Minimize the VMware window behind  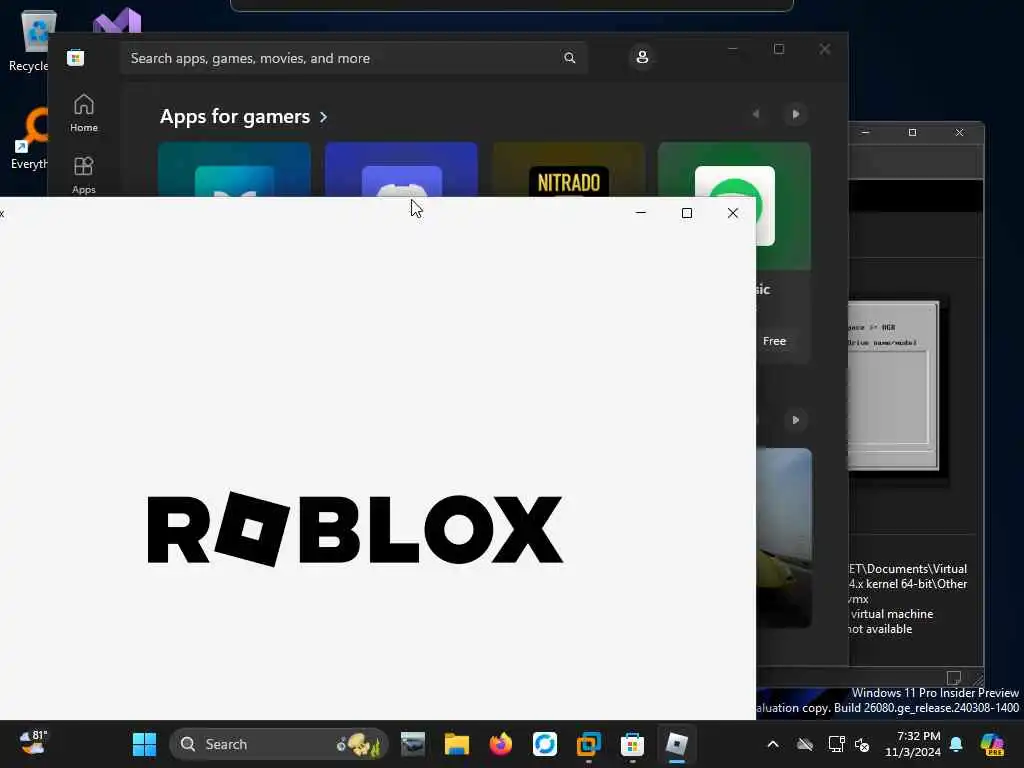(866, 133)
